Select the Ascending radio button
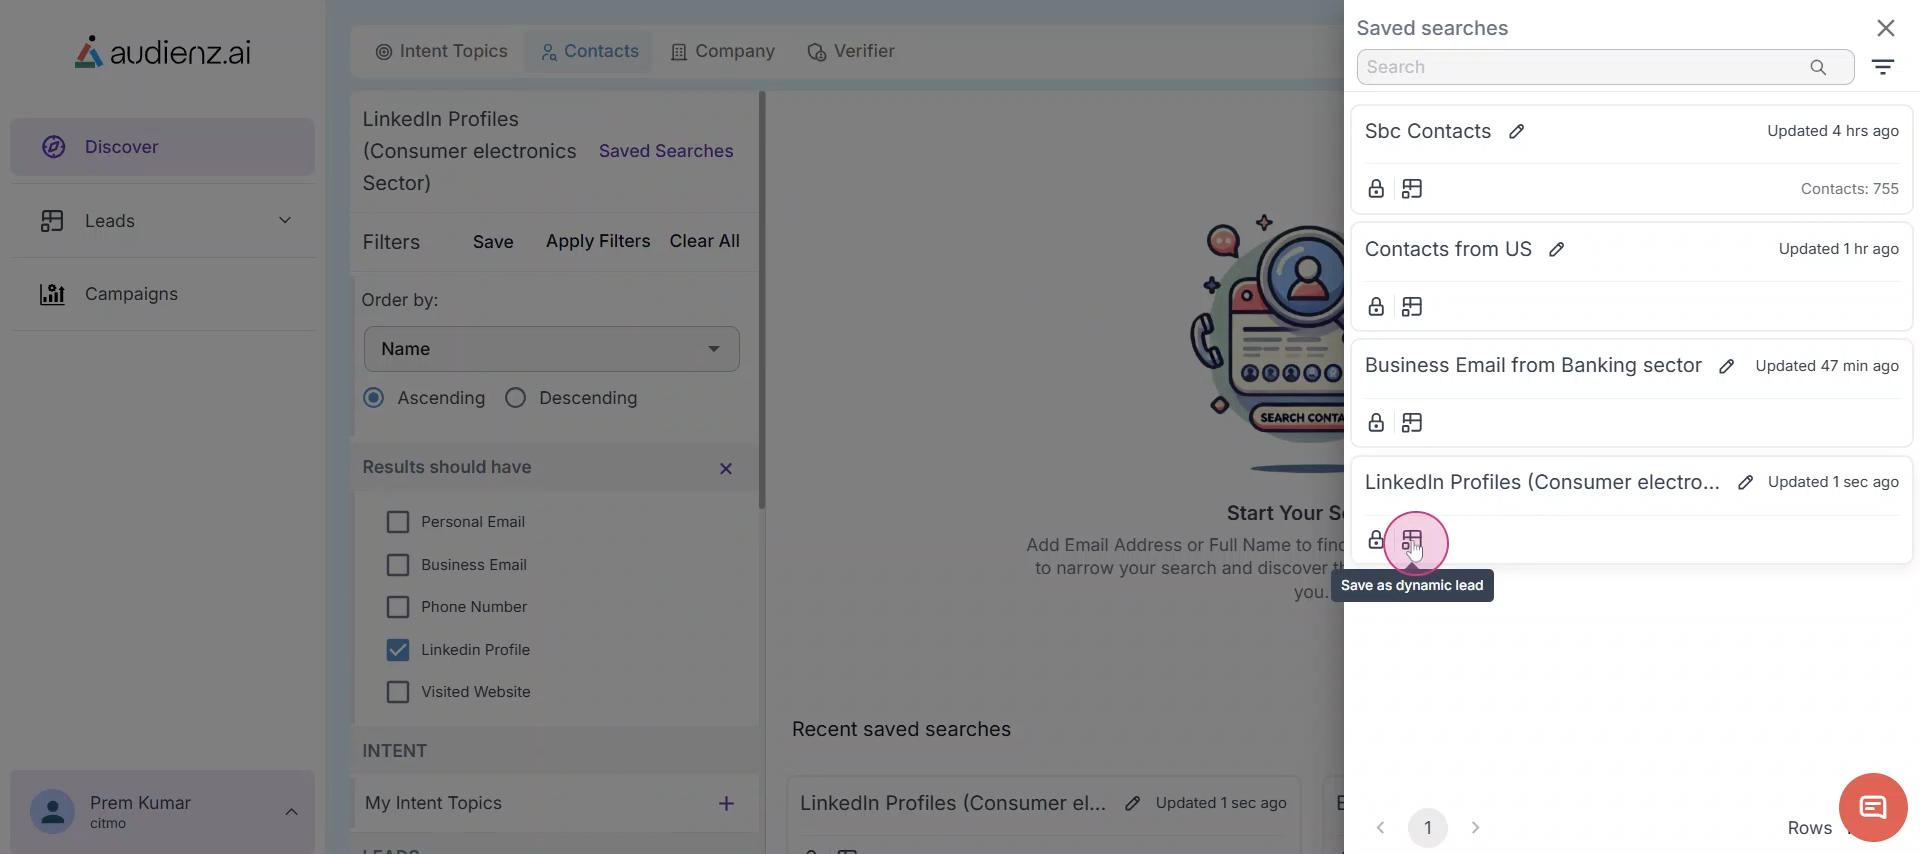 (374, 398)
